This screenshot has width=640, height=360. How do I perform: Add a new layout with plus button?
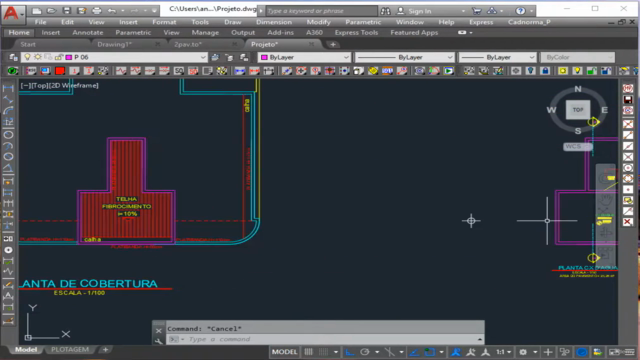tap(105, 350)
